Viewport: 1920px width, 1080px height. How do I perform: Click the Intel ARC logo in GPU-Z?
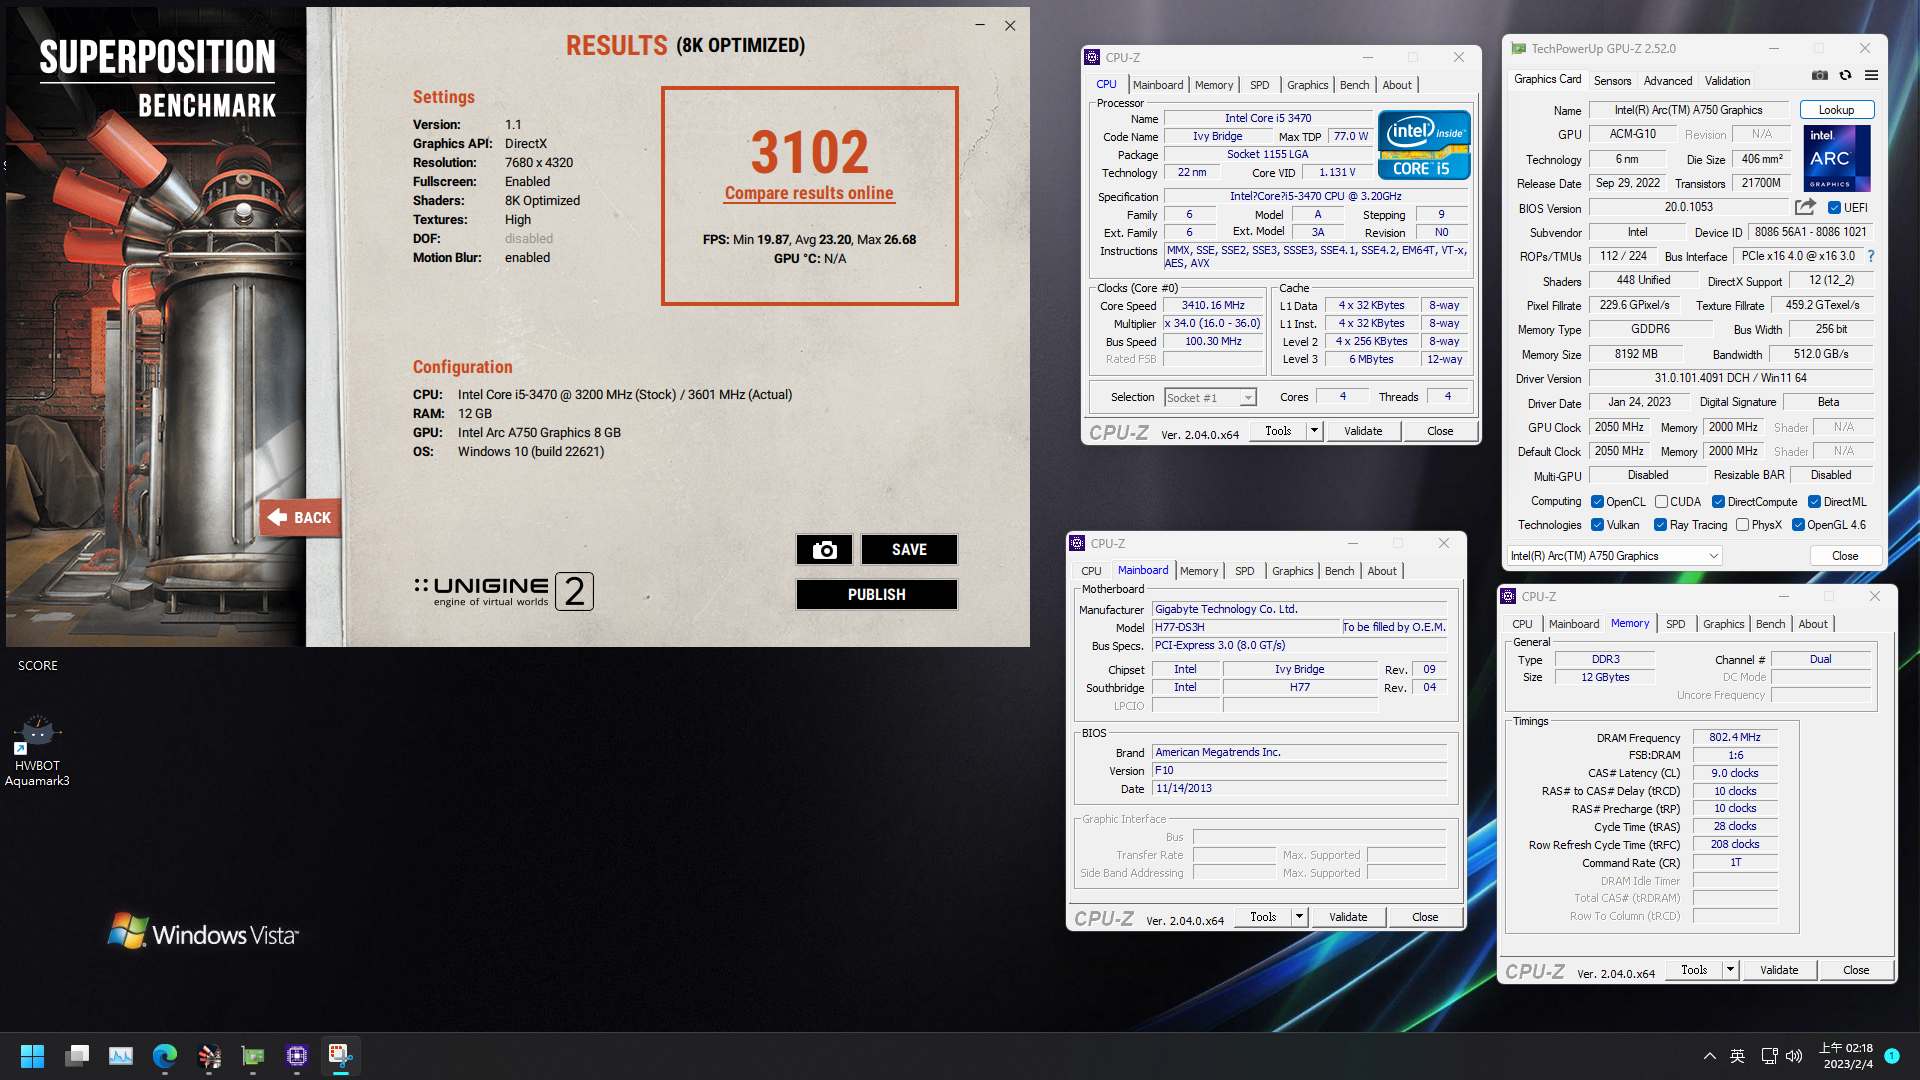point(1836,158)
